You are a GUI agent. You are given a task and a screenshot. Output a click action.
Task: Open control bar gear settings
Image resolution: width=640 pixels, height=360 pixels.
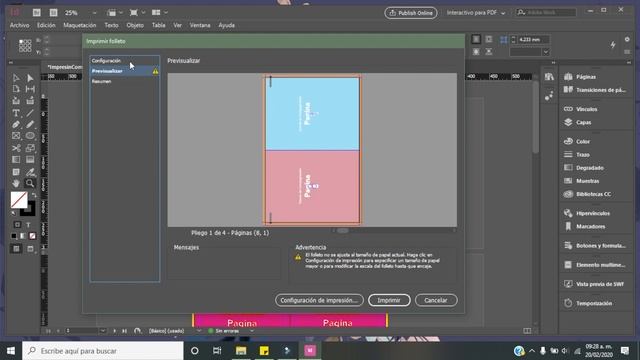click(x=627, y=40)
